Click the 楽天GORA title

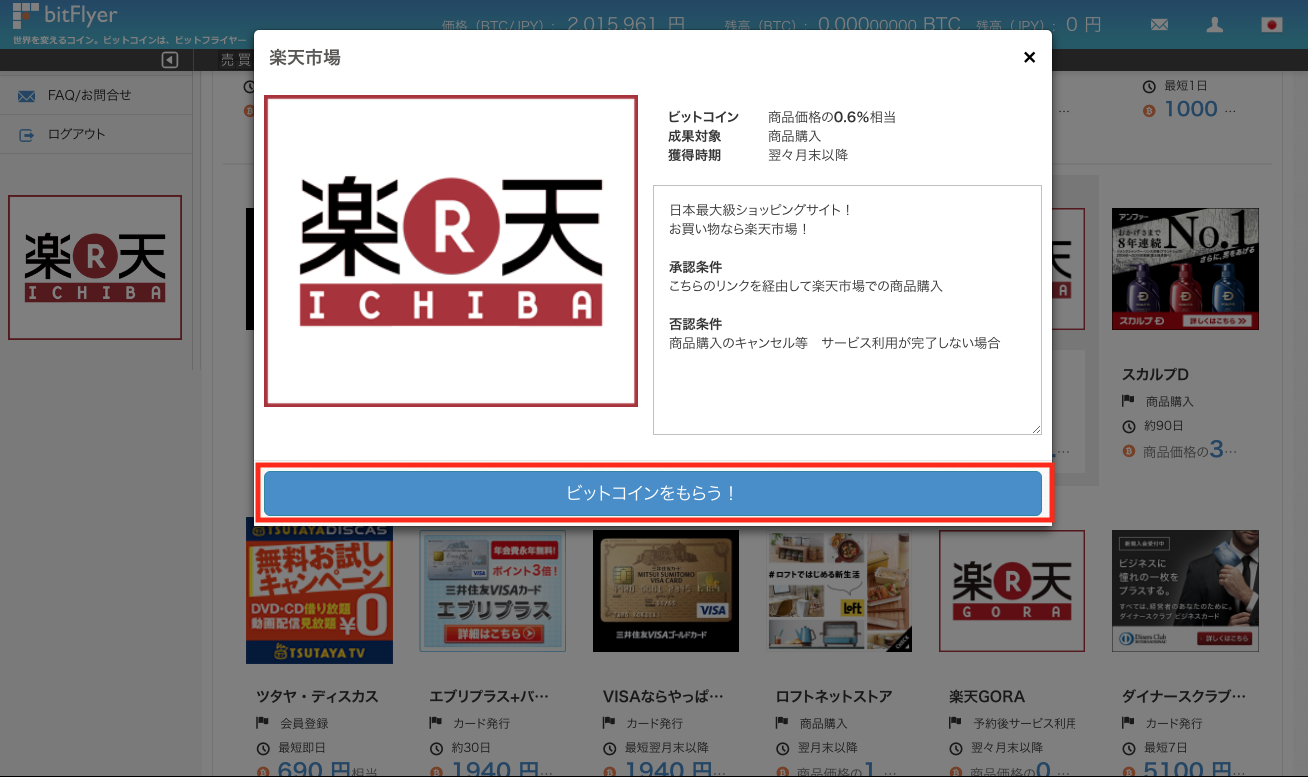click(987, 696)
